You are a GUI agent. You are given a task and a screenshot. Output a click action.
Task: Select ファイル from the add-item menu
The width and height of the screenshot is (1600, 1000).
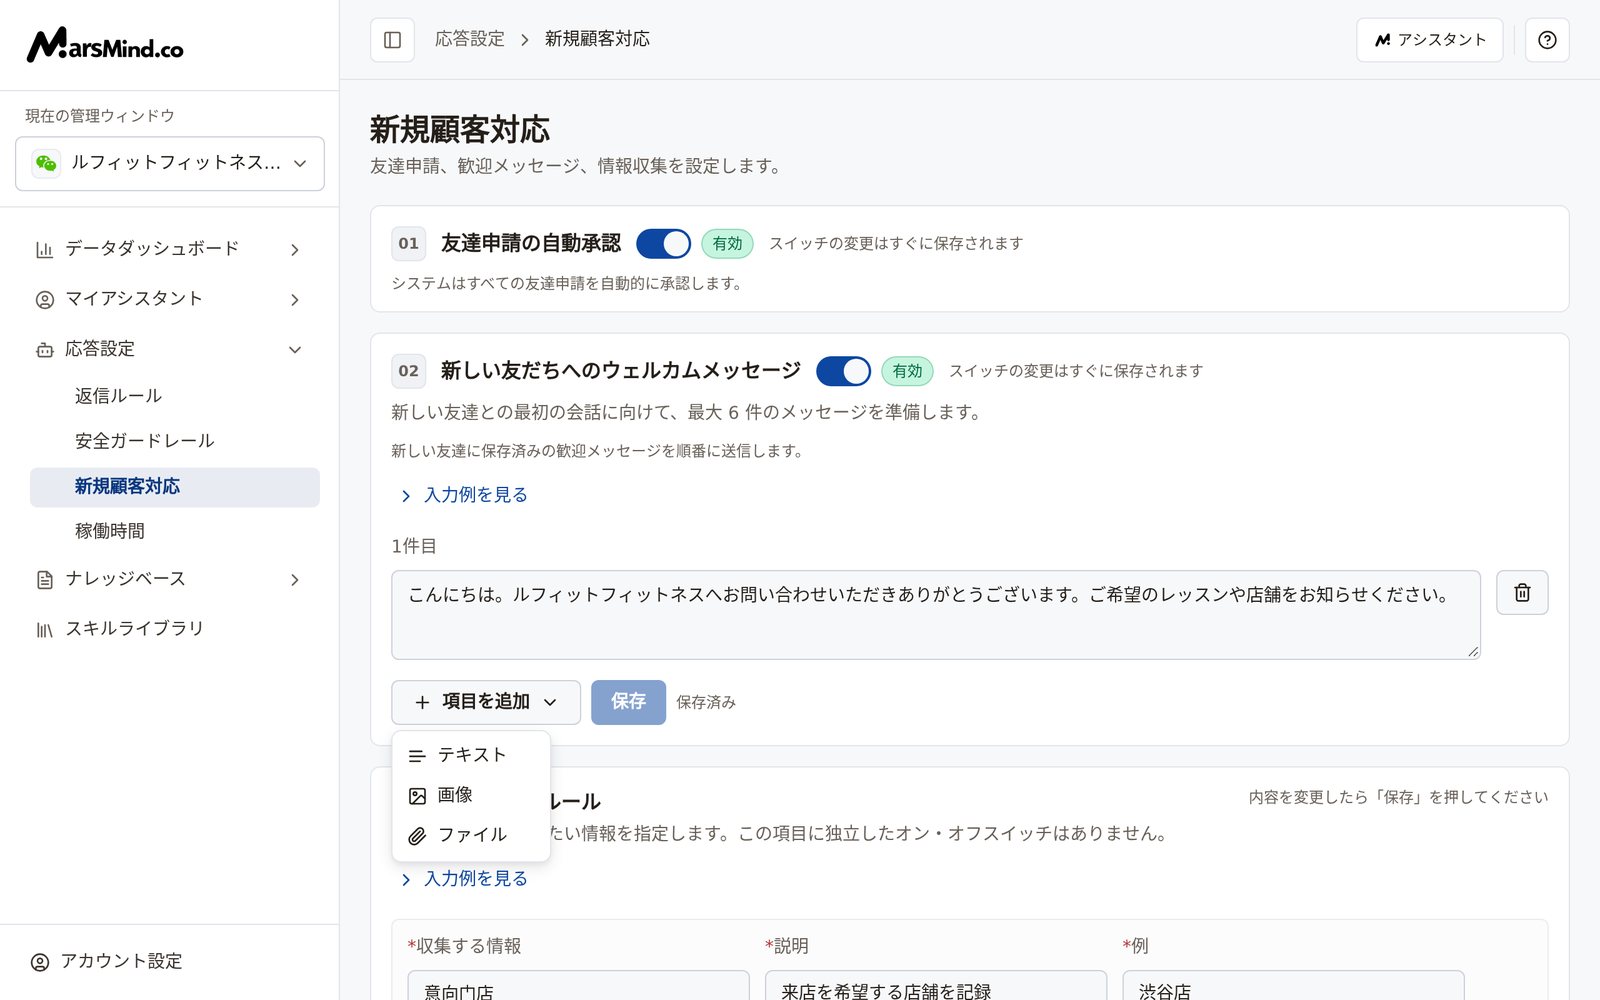[x=471, y=835]
